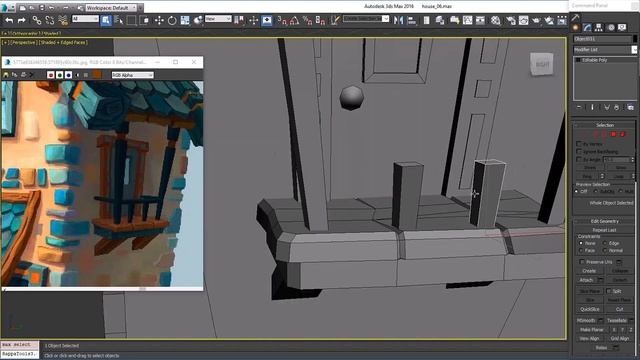Select Element sub-object level icon
The height and width of the screenshot is (360, 640).
622,134
